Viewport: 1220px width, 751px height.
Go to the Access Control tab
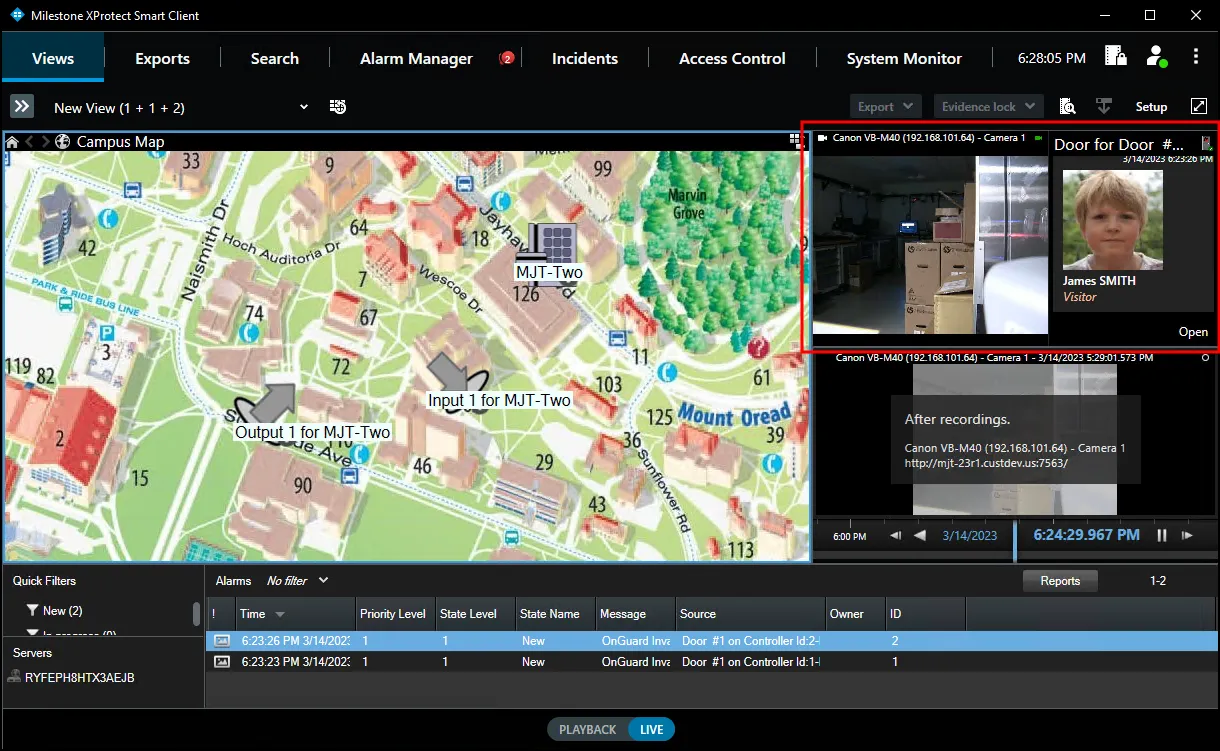[732, 58]
